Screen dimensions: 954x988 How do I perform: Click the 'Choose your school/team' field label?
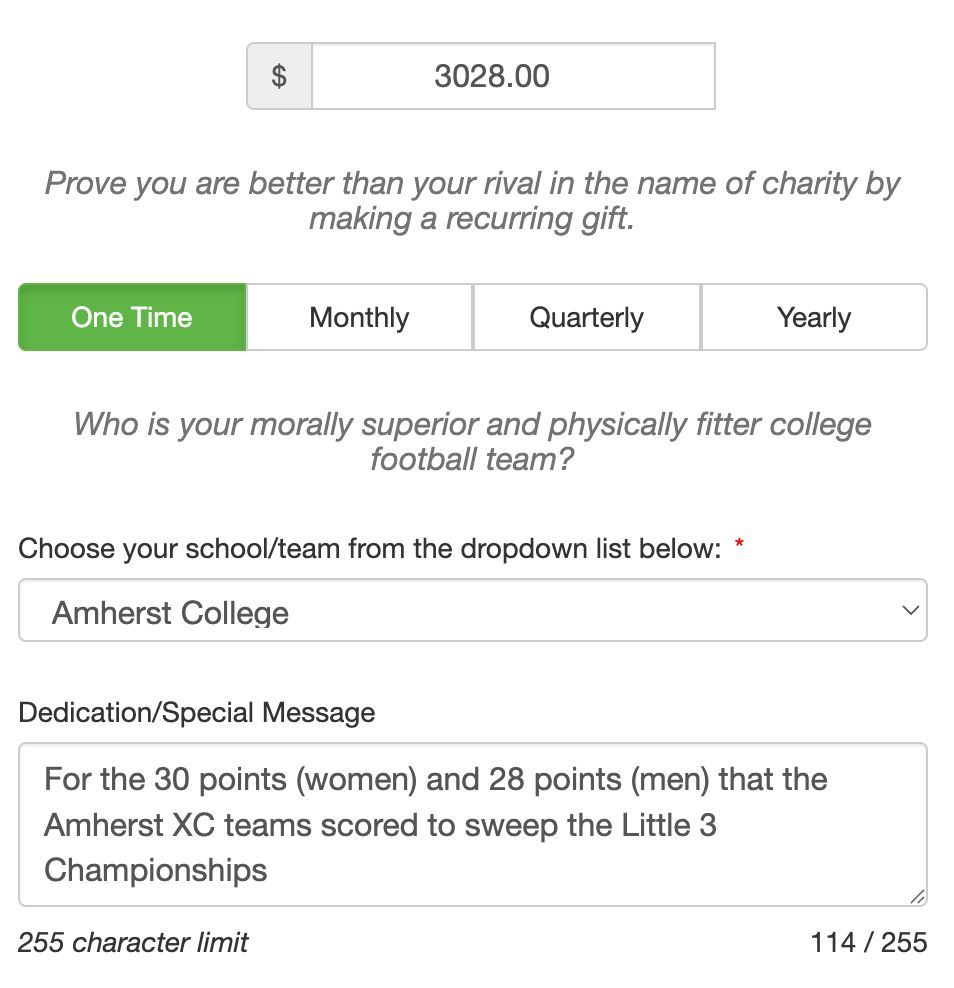coord(369,548)
